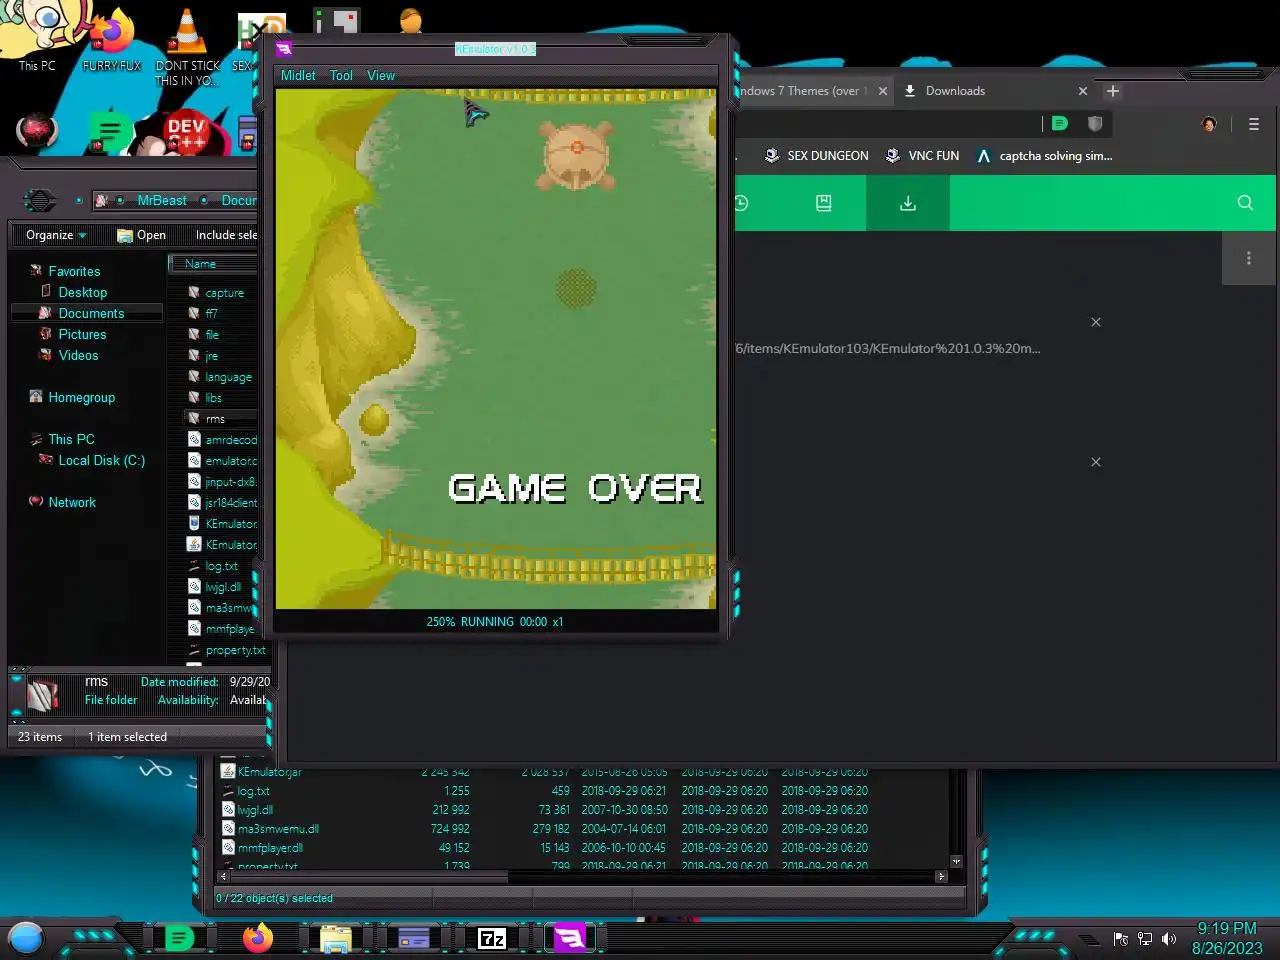This screenshot has width=1280, height=960.
Task: Open a new browser tab
Action: tap(1113, 91)
